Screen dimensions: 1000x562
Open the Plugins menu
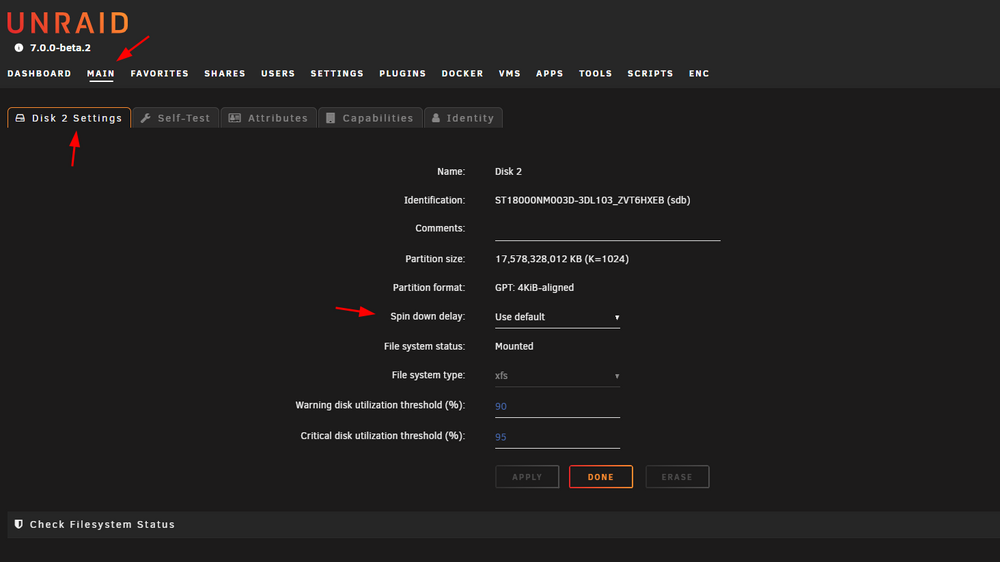pyautogui.click(x=402, y=73)
